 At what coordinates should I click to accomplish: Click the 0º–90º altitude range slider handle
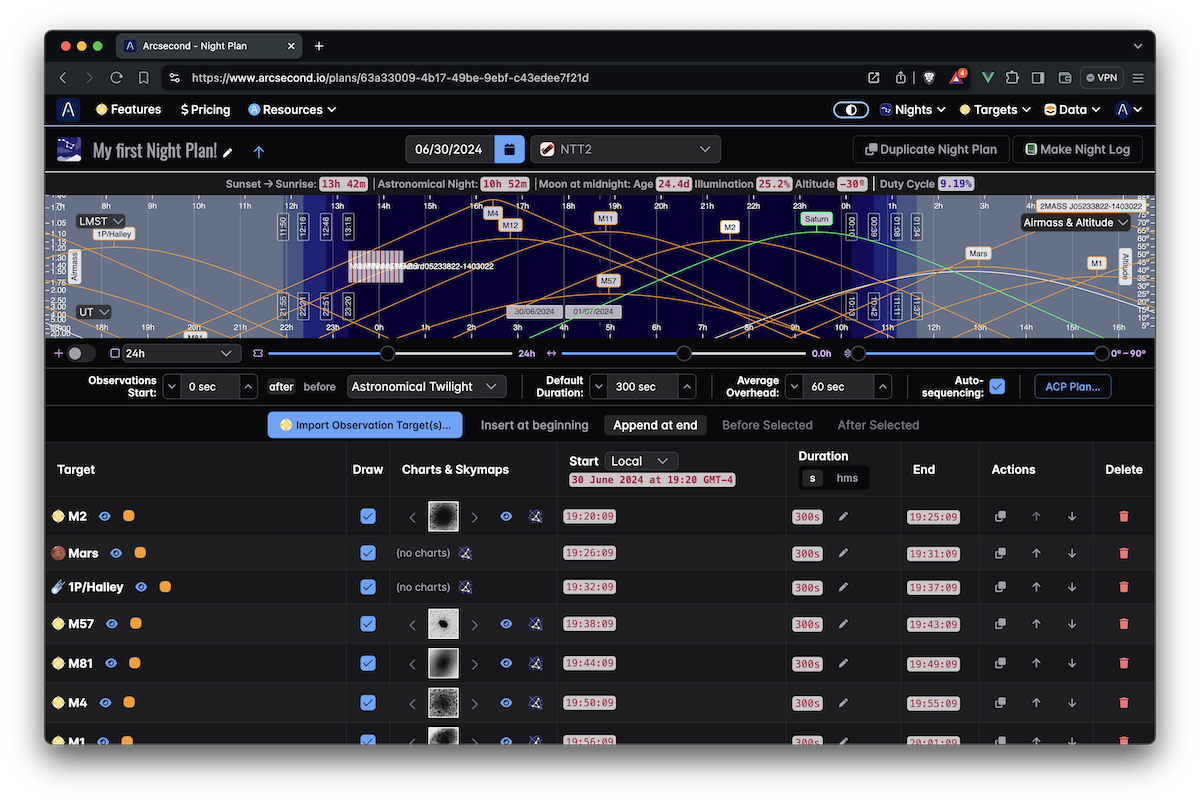[x=1102, y=353]
